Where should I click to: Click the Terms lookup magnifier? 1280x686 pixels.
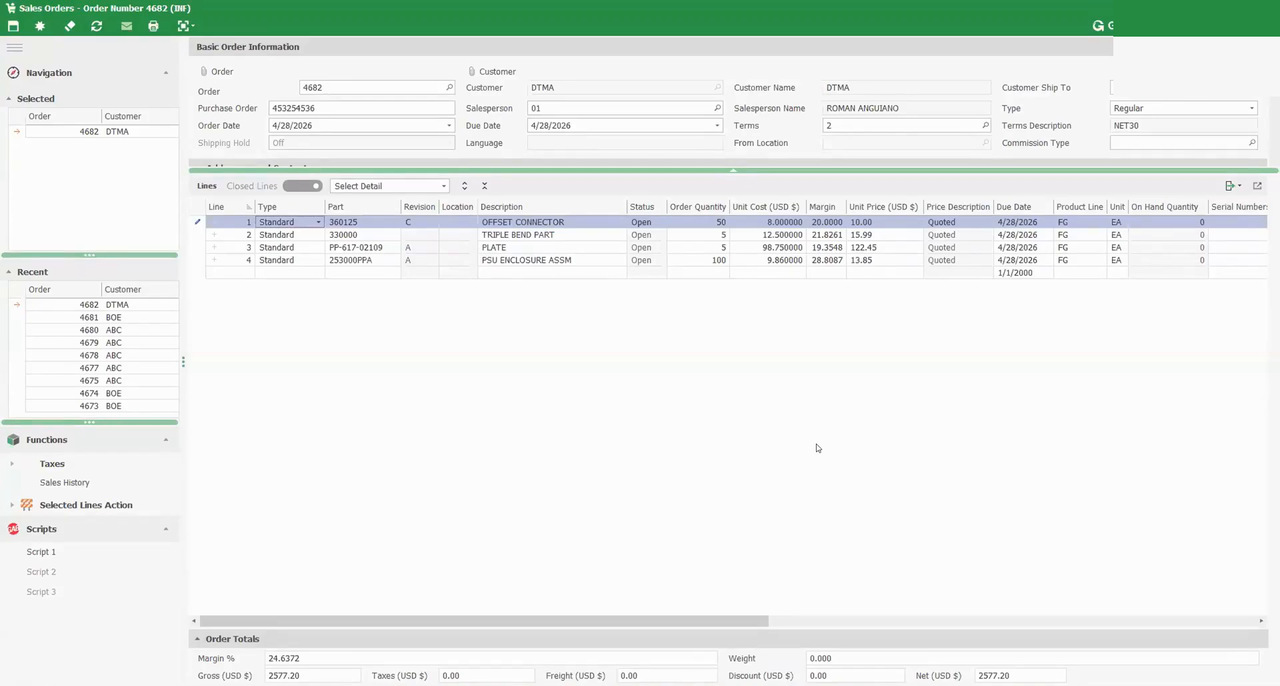coord(985,126)
